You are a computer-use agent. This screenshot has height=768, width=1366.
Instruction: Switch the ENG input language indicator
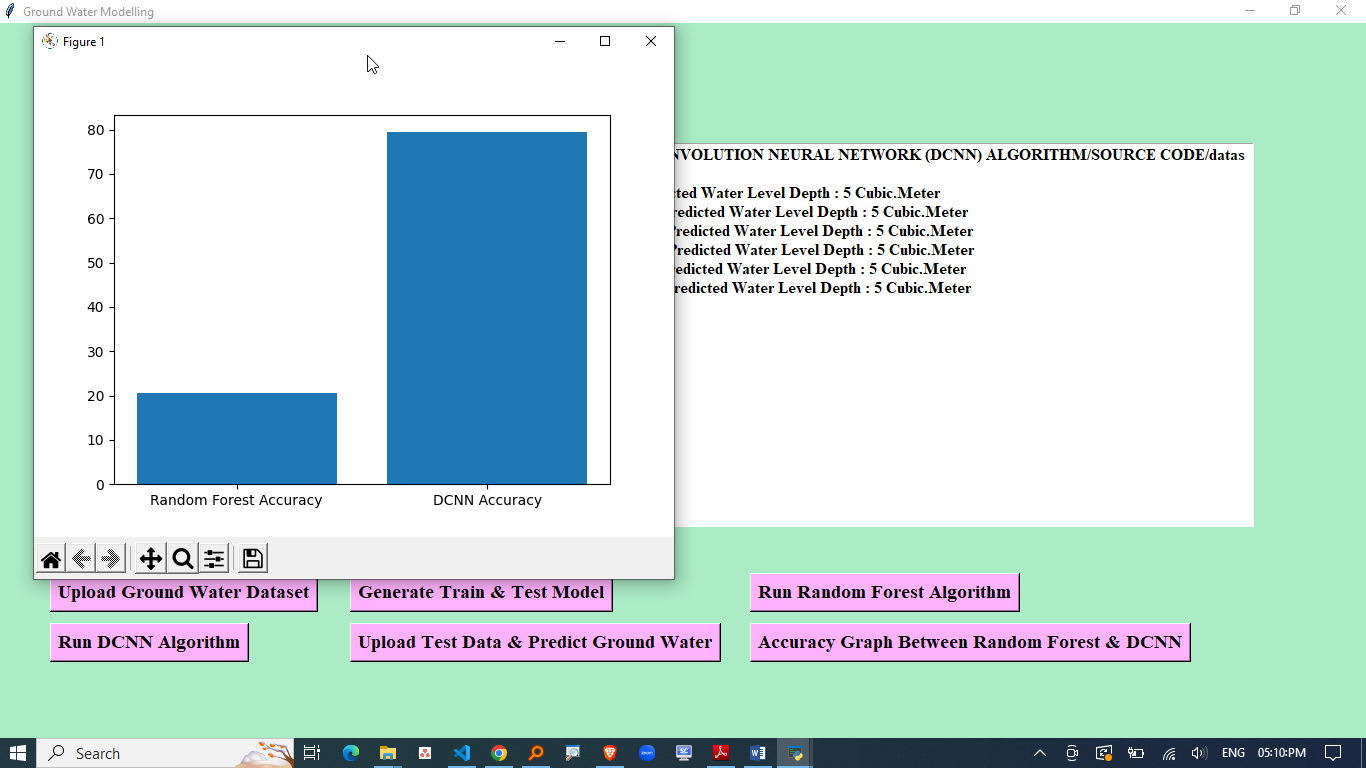[x=1233, y=753]
